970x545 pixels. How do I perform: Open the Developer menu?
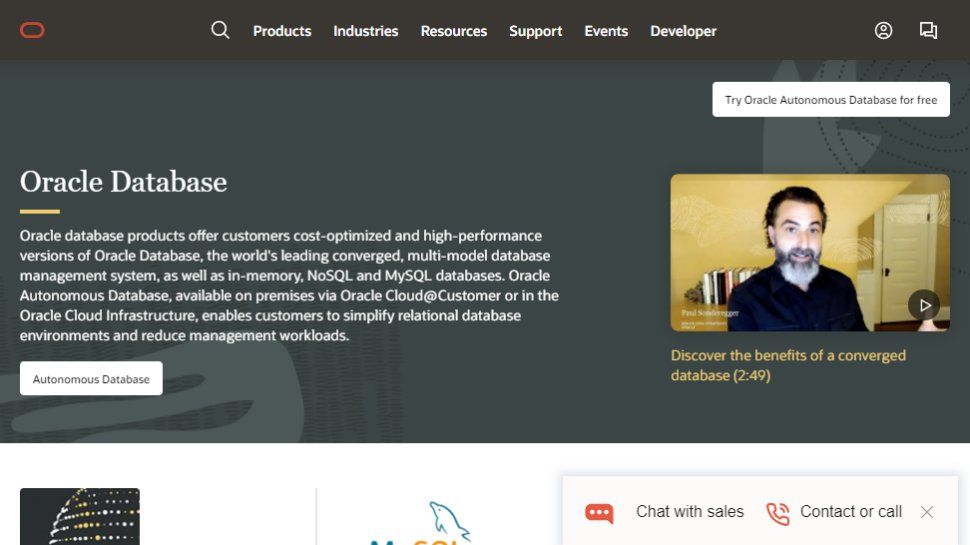683,31
